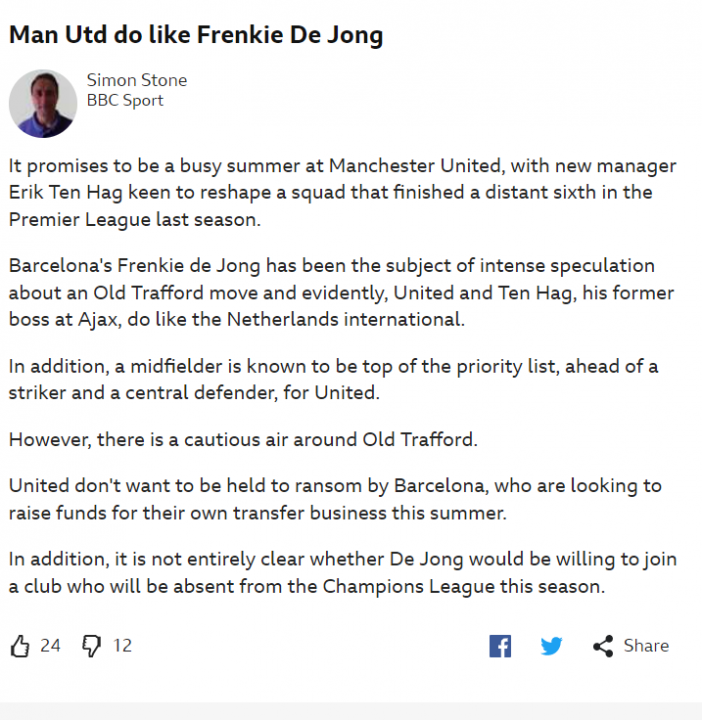Image resolution: width=702 pixels, height=720 pixels.
Task: Click the paragraph starting 'It promises to be'
Action: (x=342, y=192)
